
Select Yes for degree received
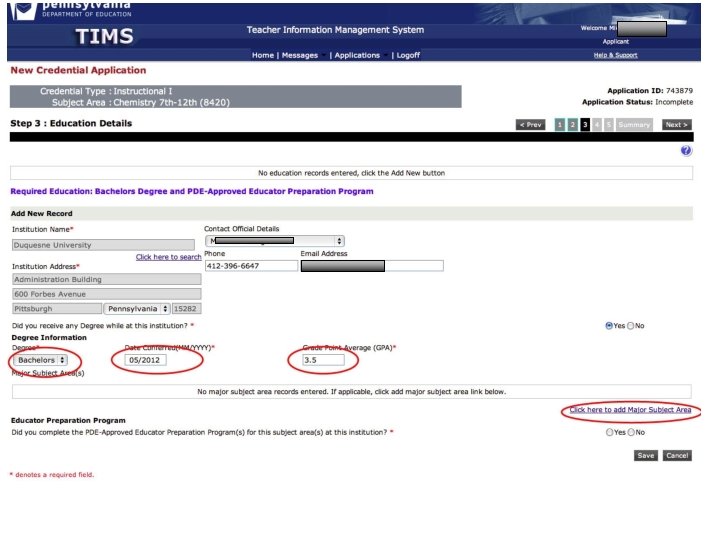click(x=609, y=326)
